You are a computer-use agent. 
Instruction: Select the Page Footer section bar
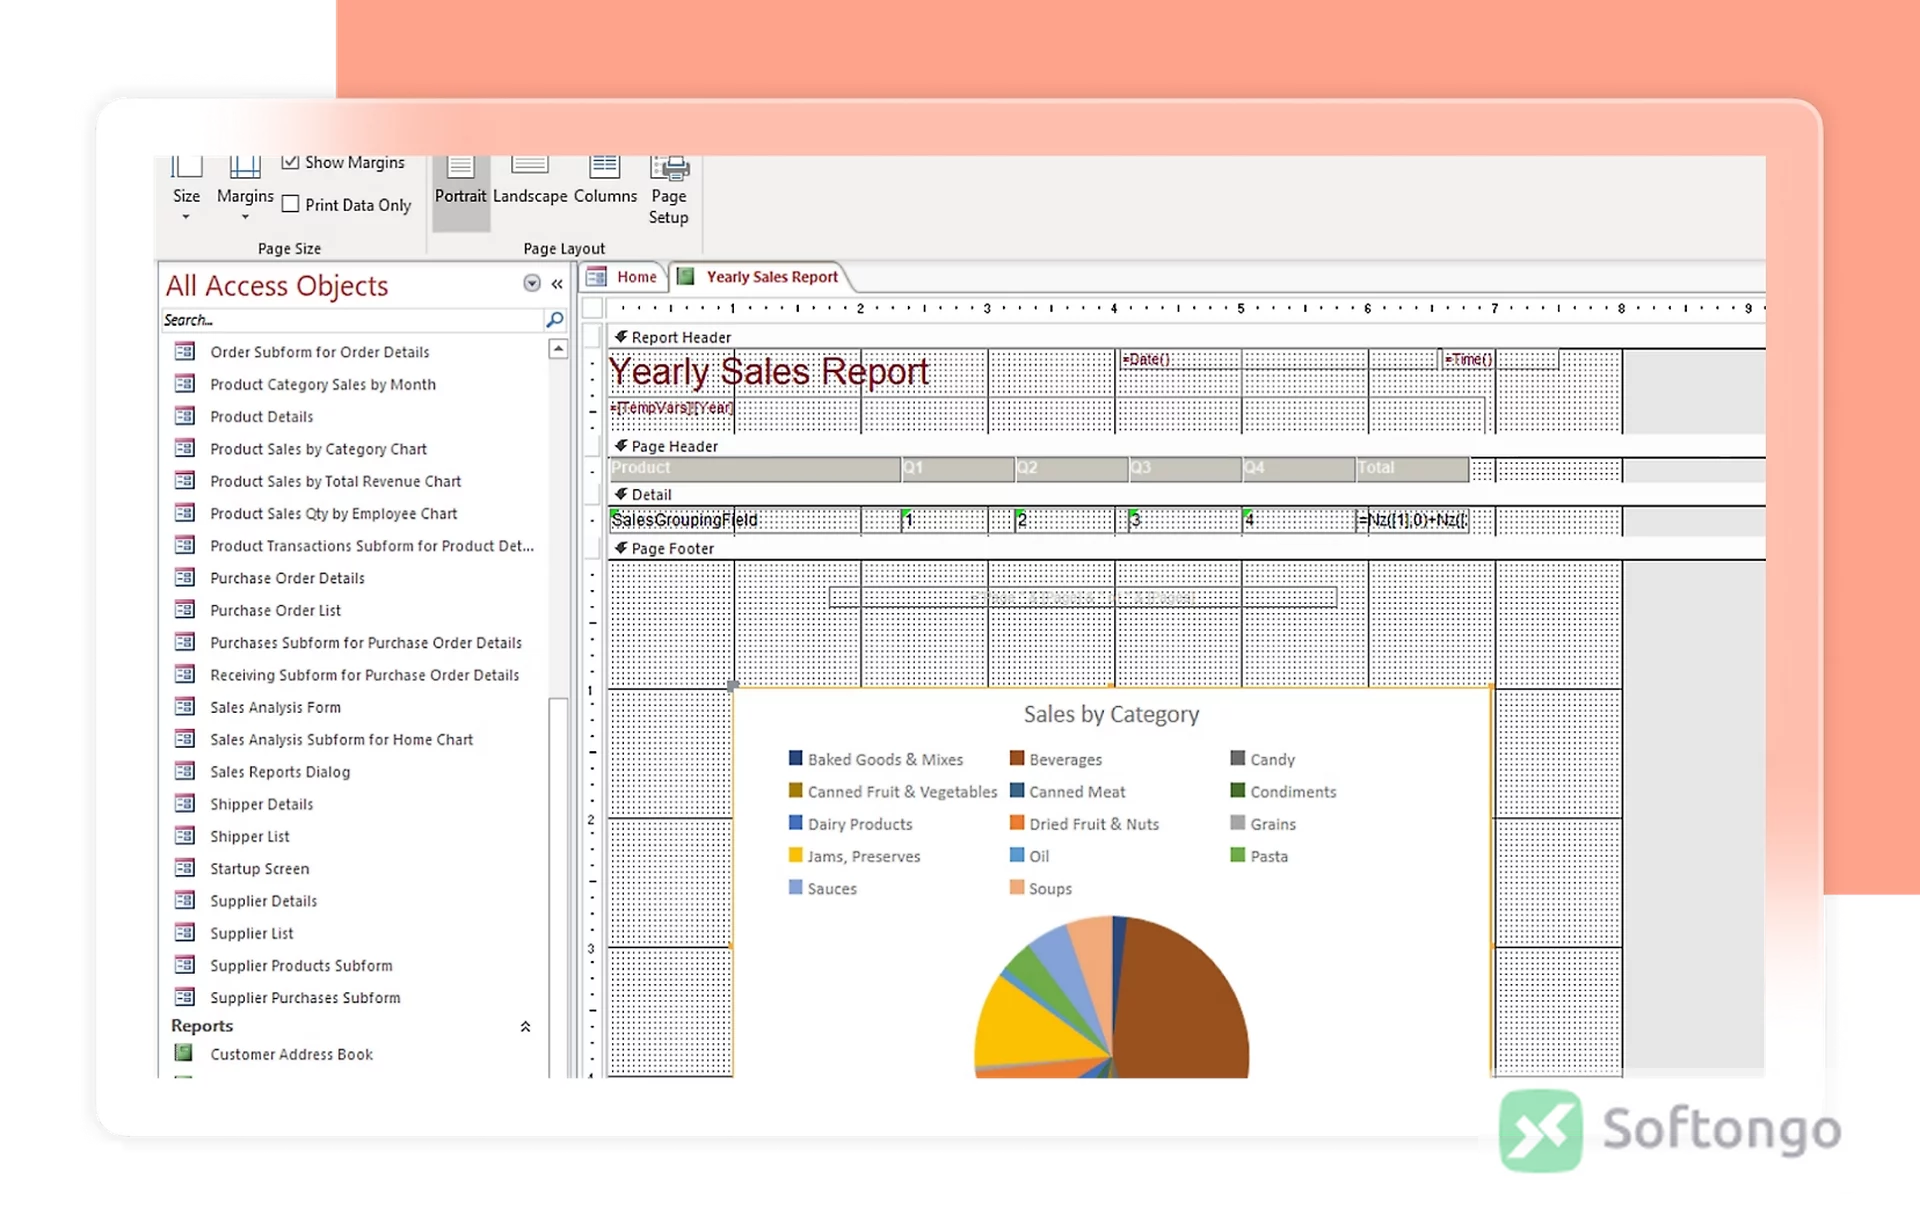[x=1186, y=549]
